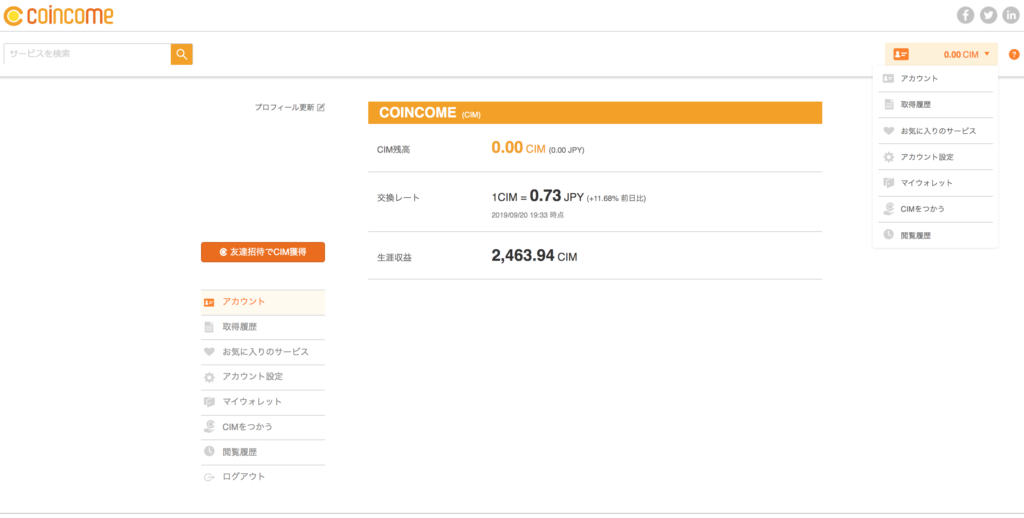Viewport: 1024px width, 518px height.
Task: Click the 閲覧履歴 clock icon in dropdown menu
Action: 888,235
